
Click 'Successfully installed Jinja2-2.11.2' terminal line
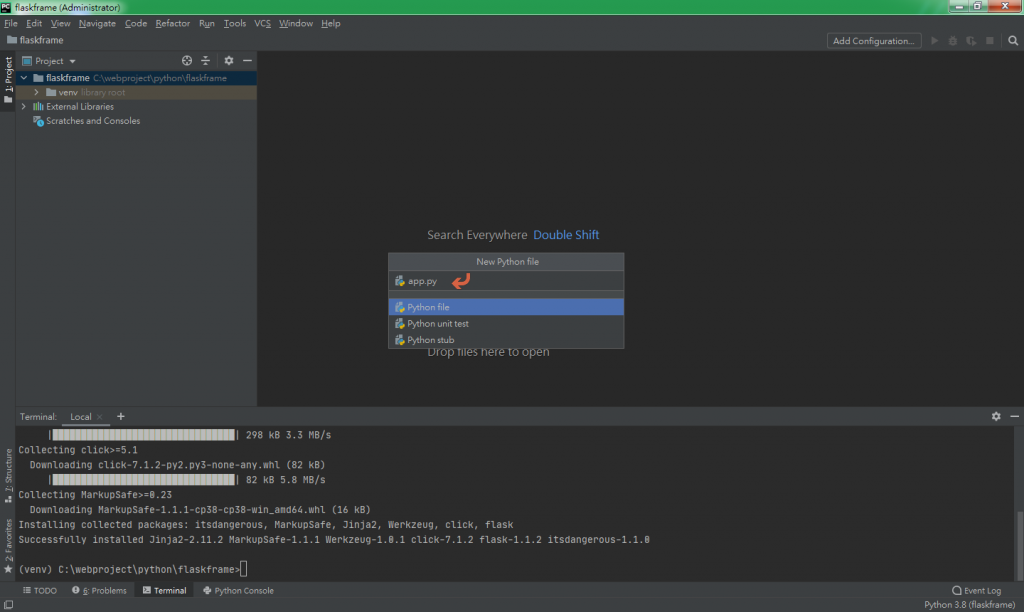334,540
